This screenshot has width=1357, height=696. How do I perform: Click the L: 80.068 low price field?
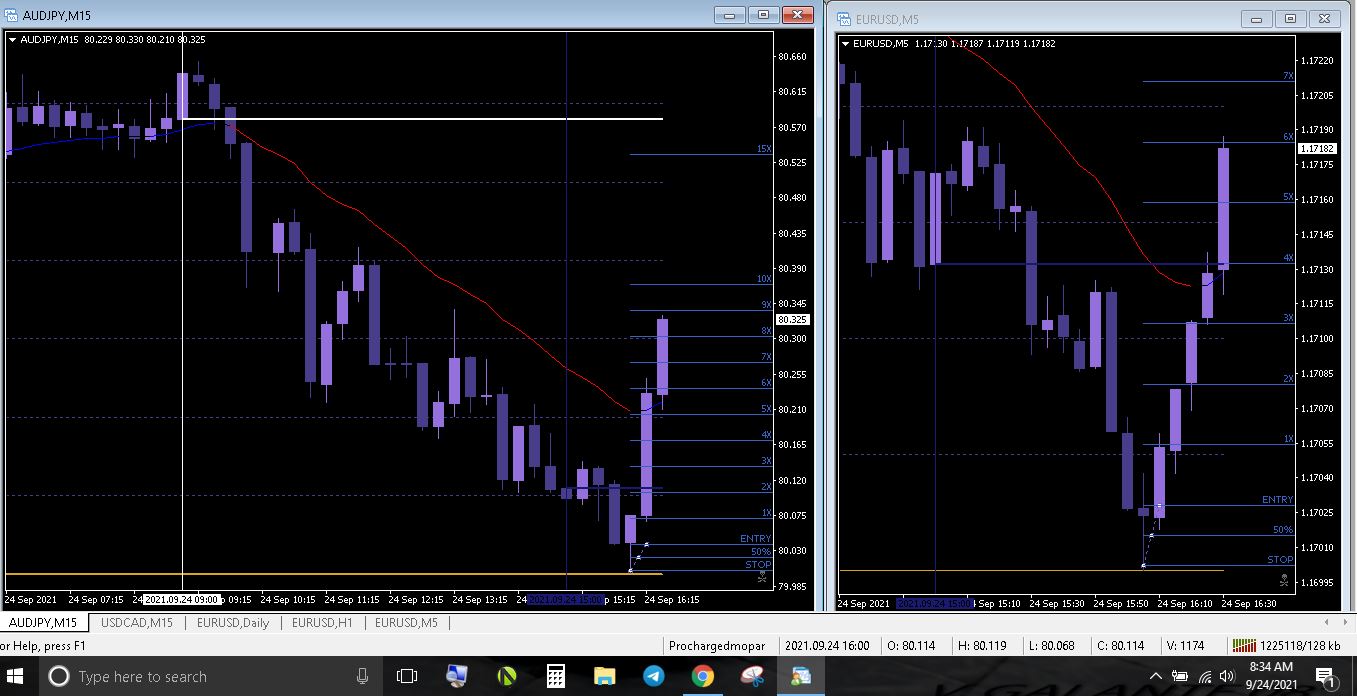click(x=1051, y=646)
